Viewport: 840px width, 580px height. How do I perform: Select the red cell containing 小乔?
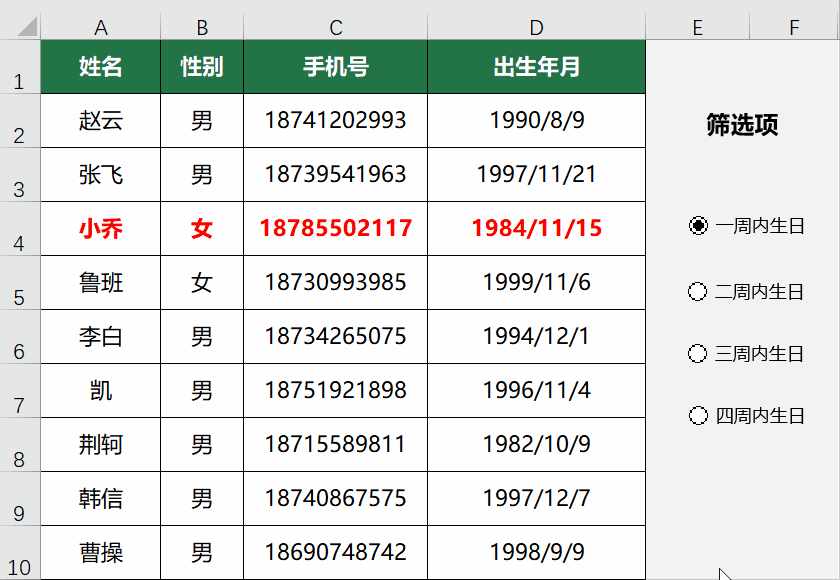[101, 229]
